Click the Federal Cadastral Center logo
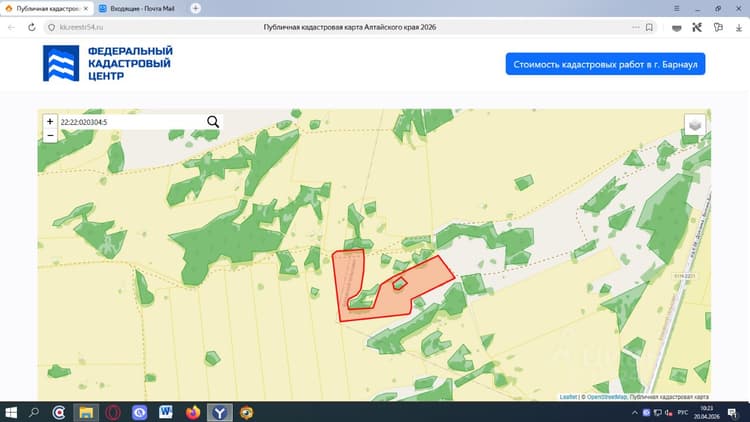The width and height of the screenshot is (750, 422). (108, 63)
